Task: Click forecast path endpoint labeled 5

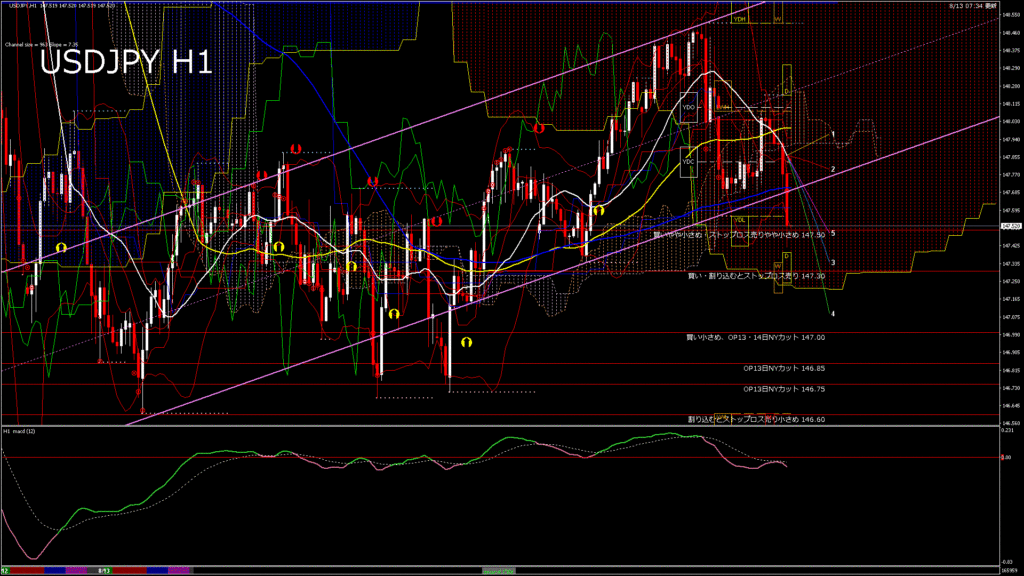Action: (833, 232)
